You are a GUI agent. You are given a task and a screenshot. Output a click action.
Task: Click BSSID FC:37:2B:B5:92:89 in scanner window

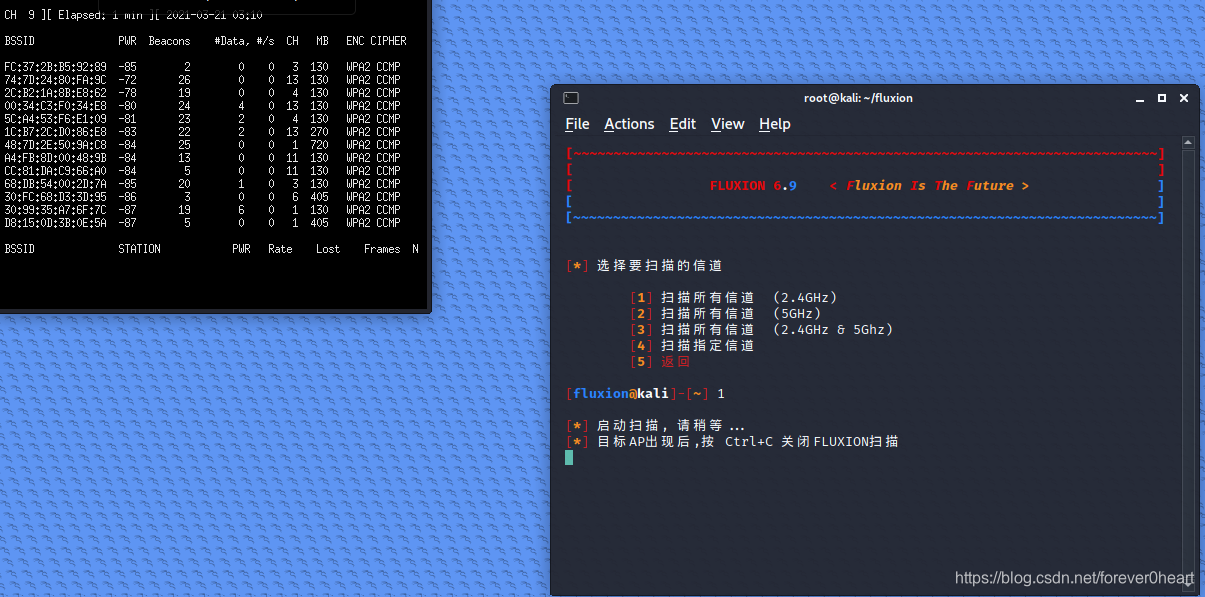55,67
